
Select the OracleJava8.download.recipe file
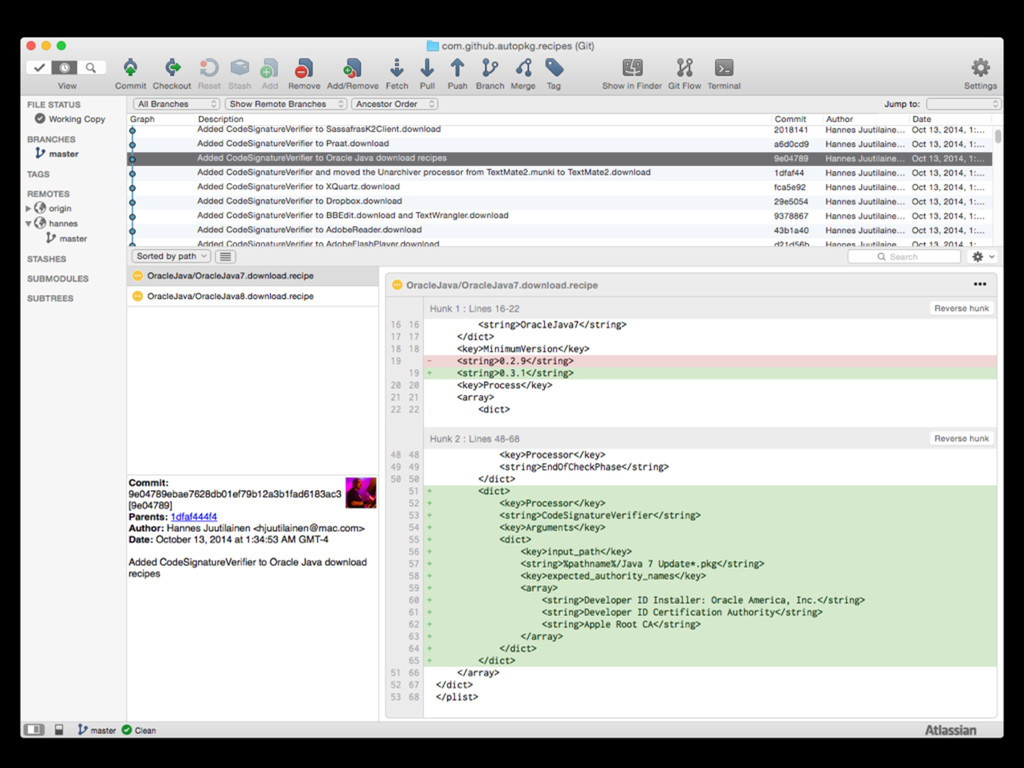(x=230, y=296)
